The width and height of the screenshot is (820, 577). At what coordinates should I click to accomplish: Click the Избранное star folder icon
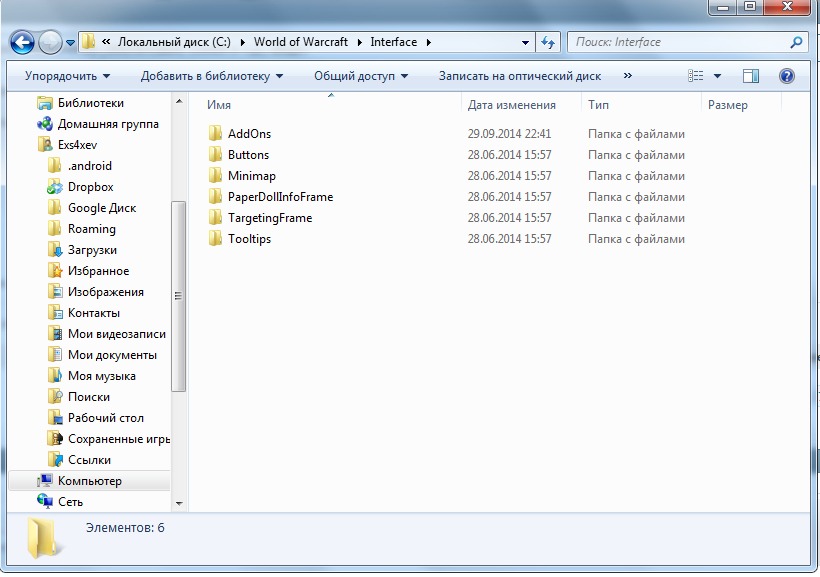click(54, 271)
